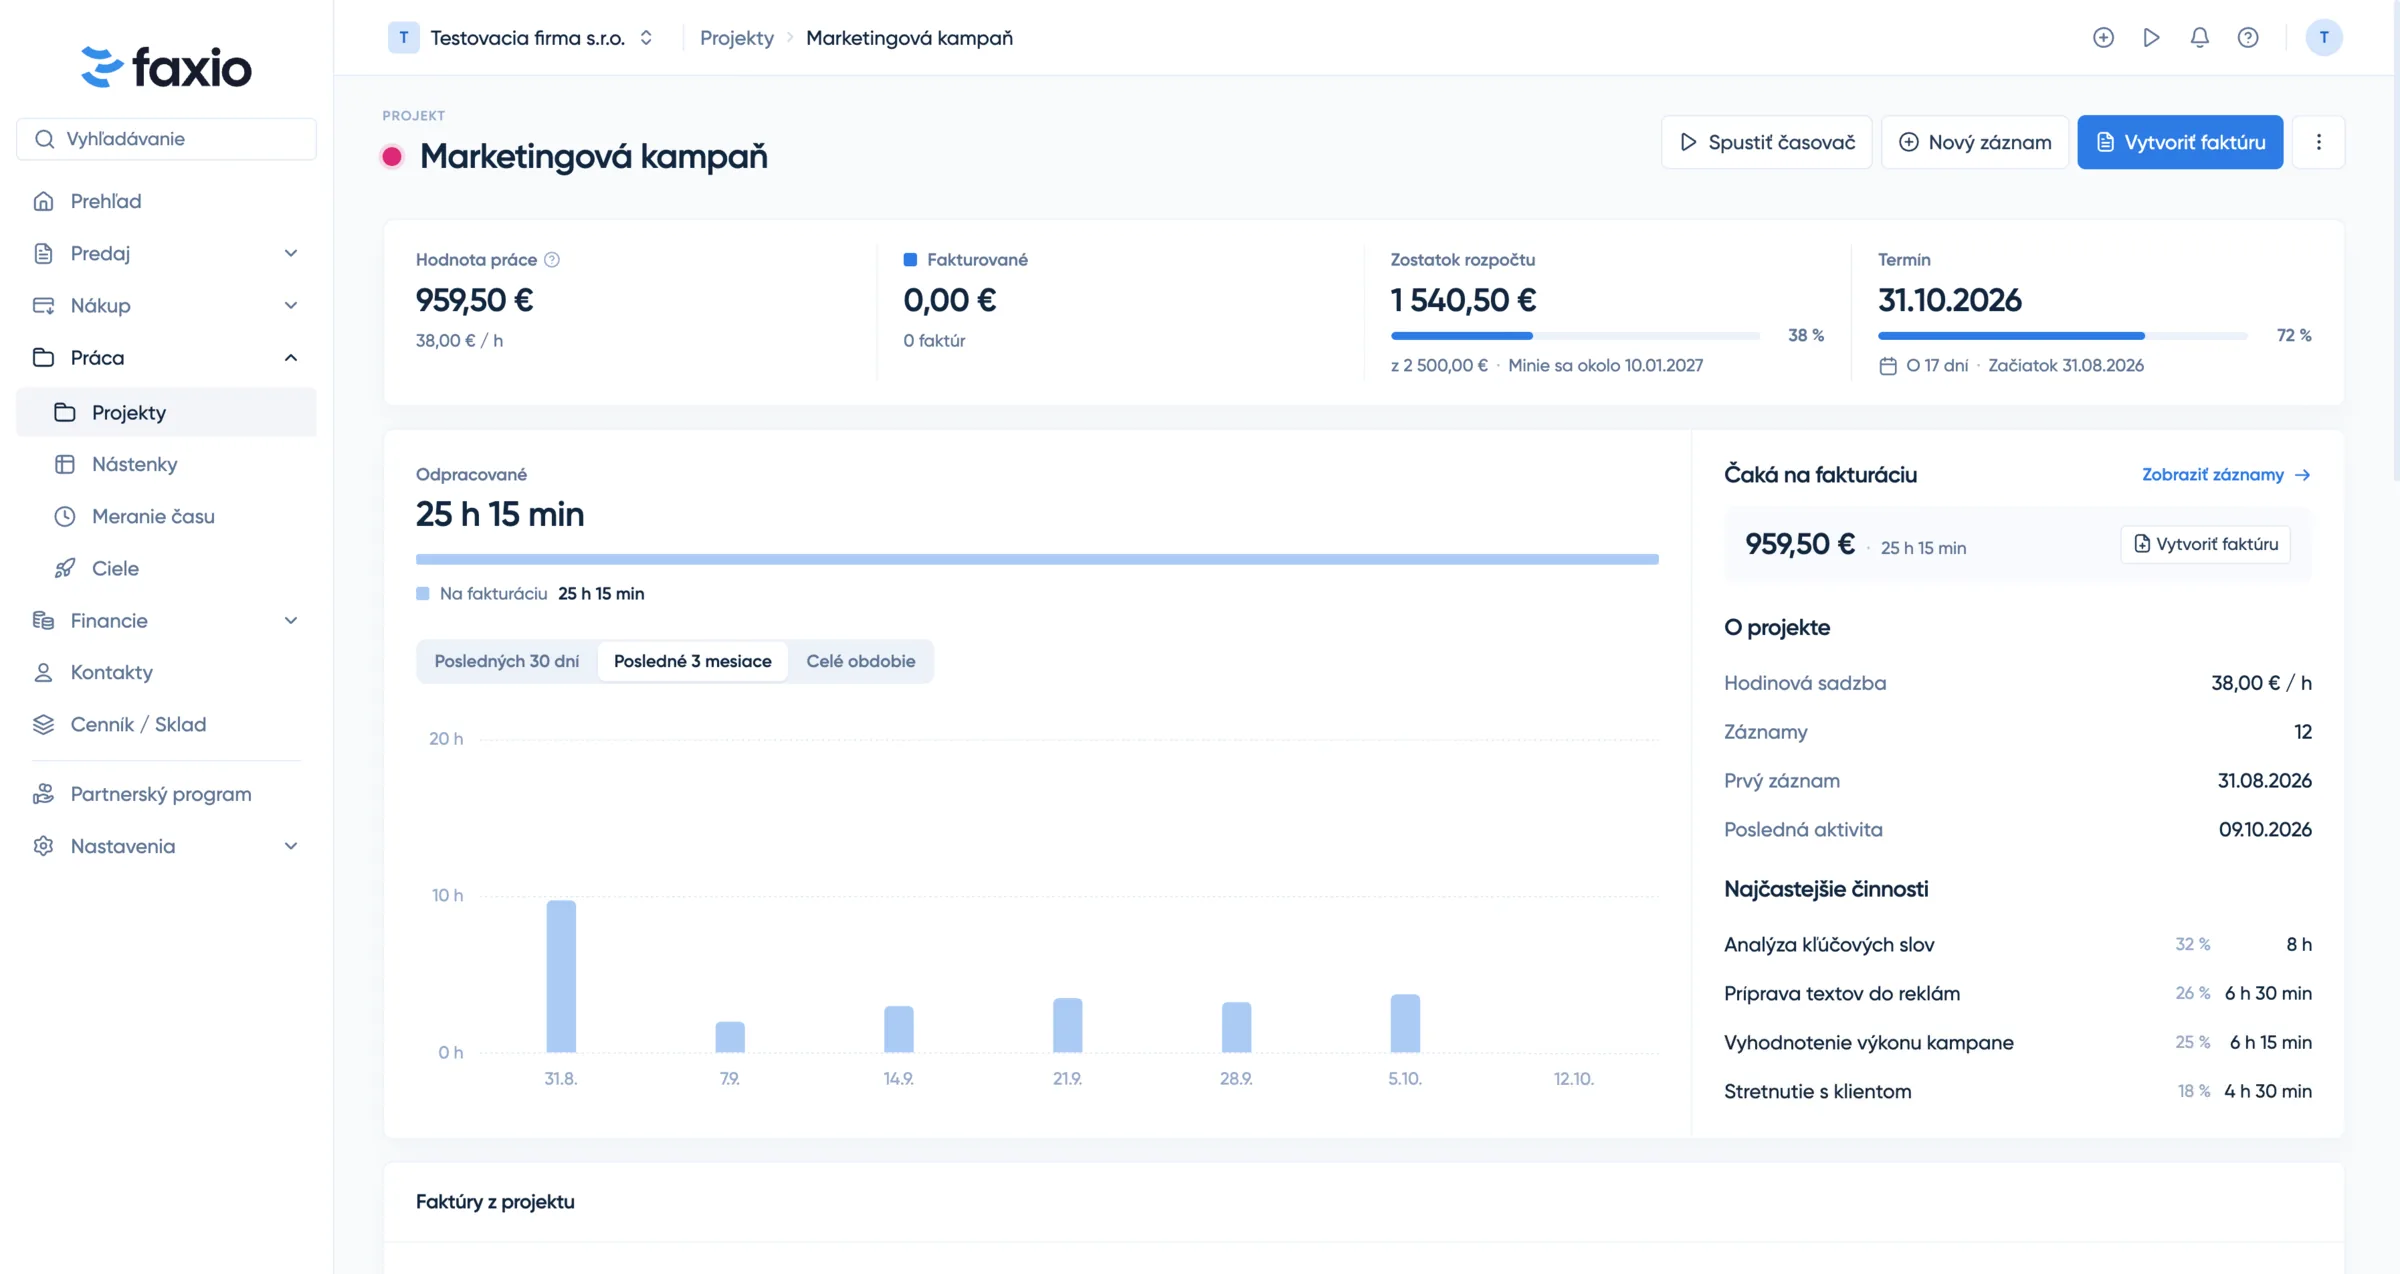Open the three-dot project options menu
This screenshot has height=1274, width=2400.
coord(2318,142)
